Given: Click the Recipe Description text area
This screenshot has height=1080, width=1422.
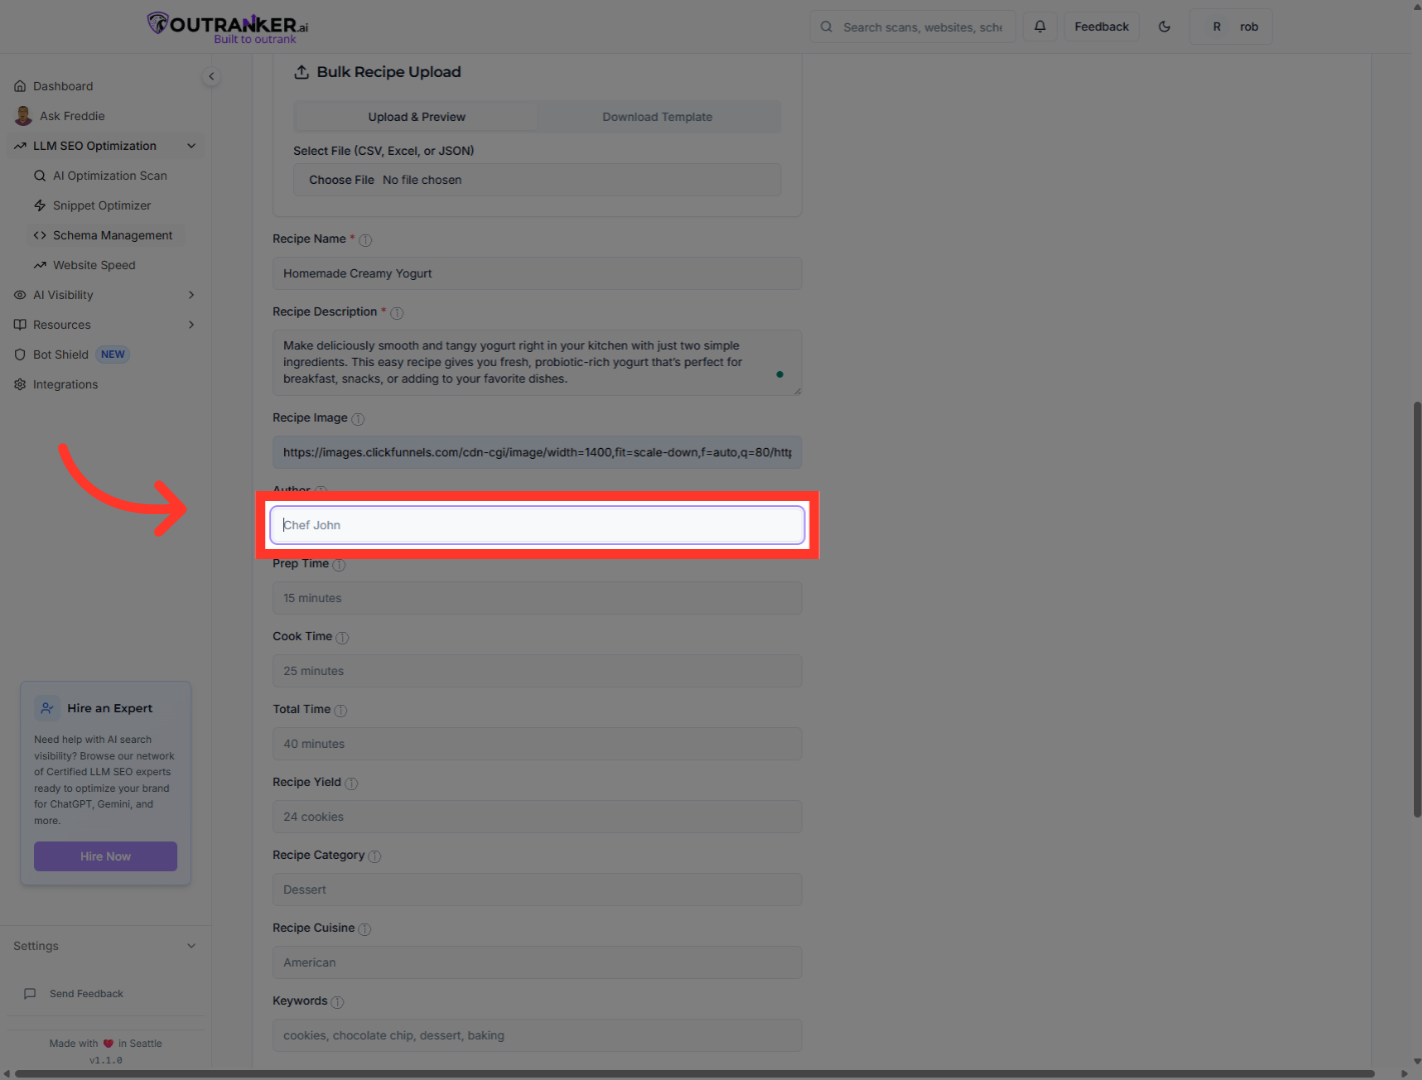Looking at the screenshot, I should click(x=537, y=363).
